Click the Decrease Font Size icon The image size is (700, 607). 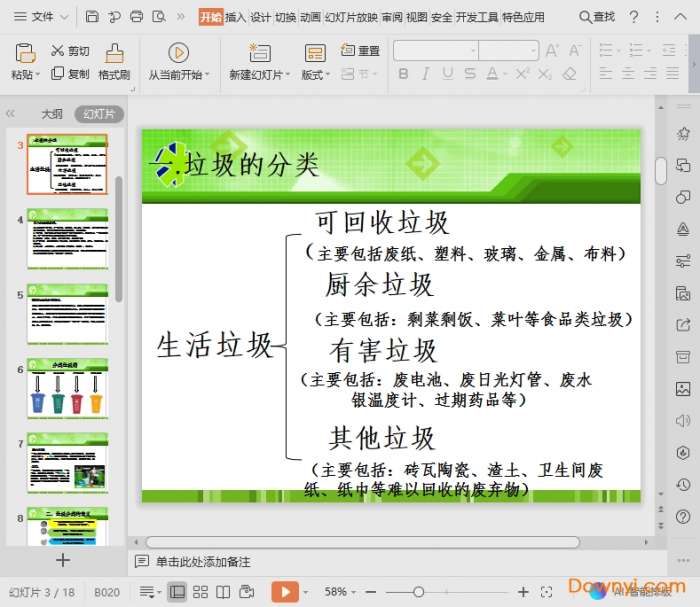click(575, 50)
